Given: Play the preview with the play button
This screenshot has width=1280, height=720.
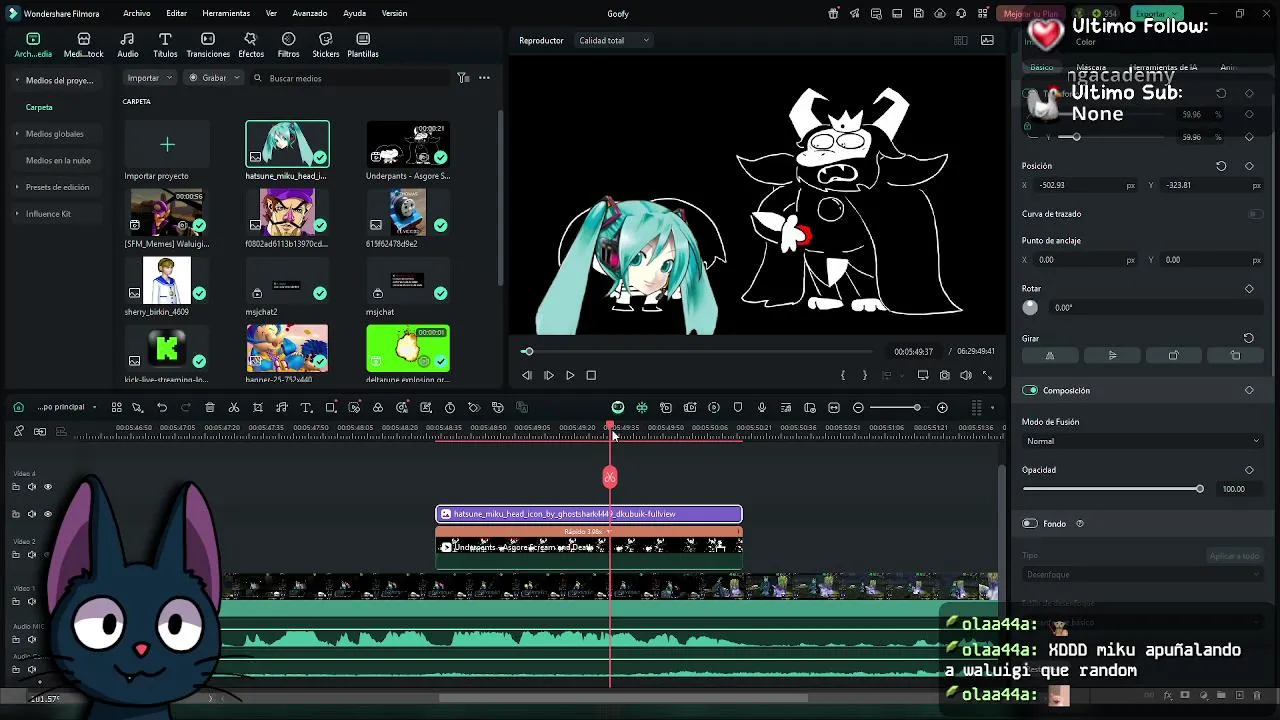Looking at the screenshot, I should 570,375.
